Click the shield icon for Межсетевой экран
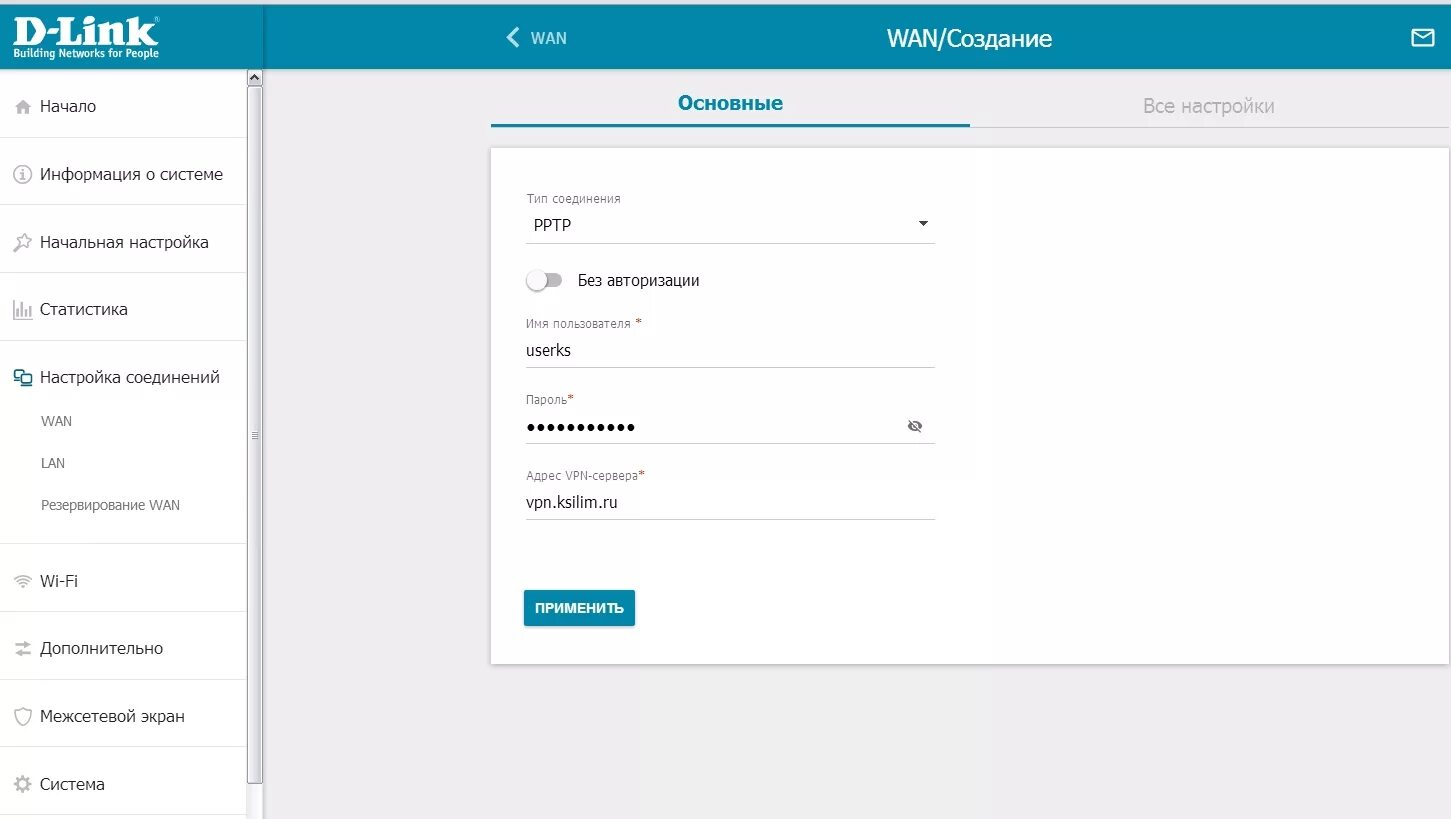The image size is (1451, 819). [23, 717]
